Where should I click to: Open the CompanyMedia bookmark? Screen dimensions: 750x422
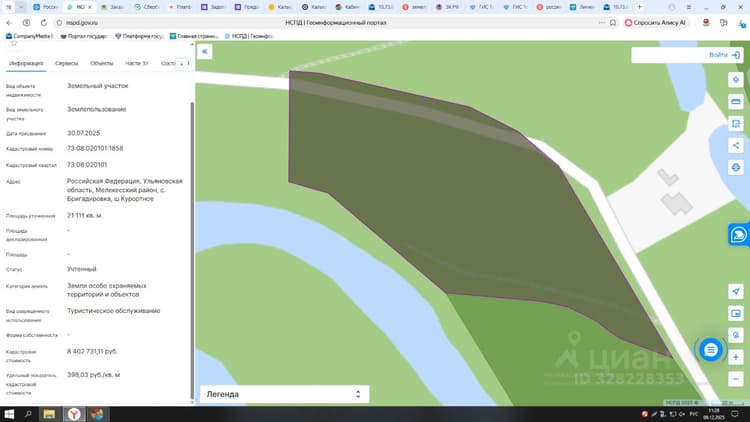29,36
